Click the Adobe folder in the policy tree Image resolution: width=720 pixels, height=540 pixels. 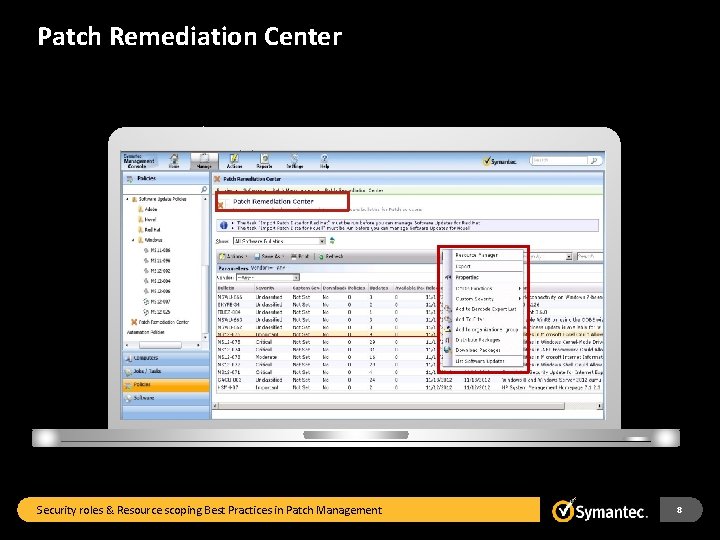click(148, 209)
